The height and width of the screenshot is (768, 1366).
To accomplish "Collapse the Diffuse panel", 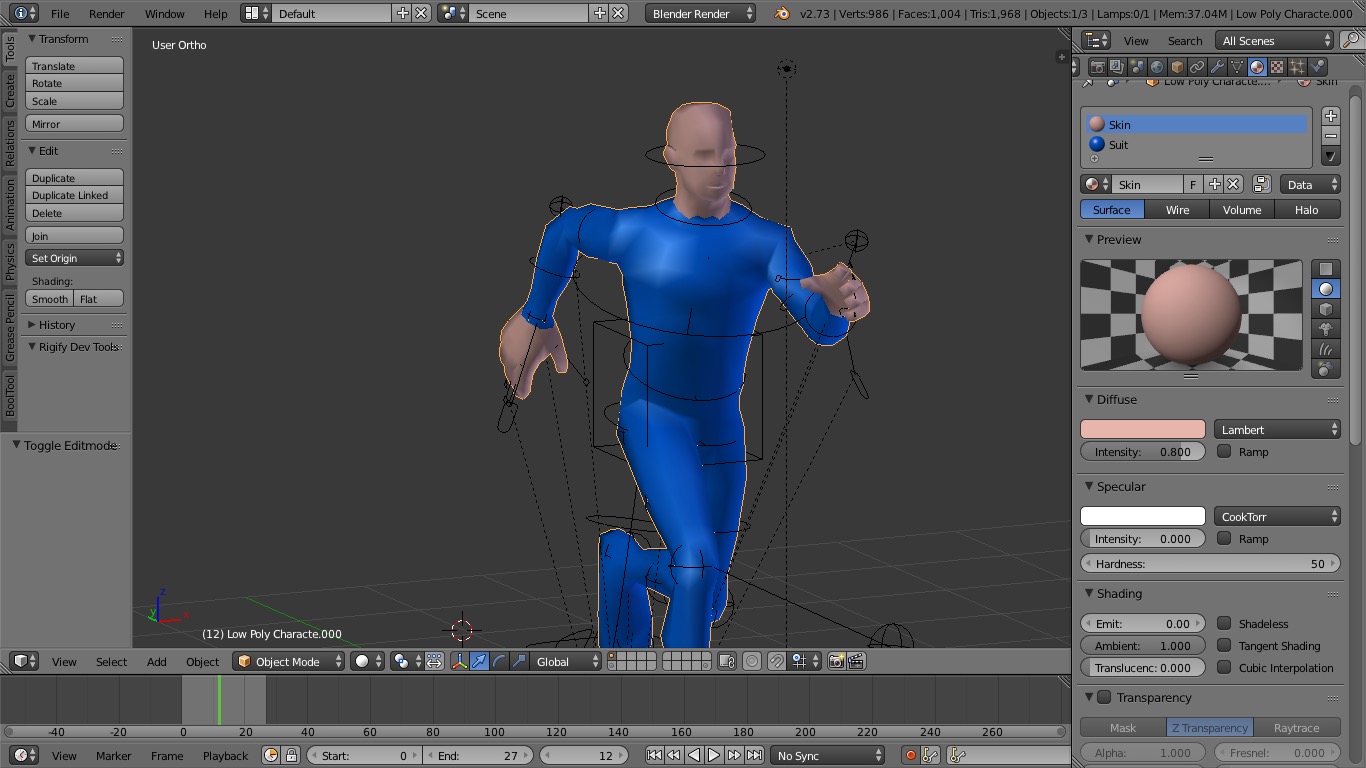I will (1090, 399).
